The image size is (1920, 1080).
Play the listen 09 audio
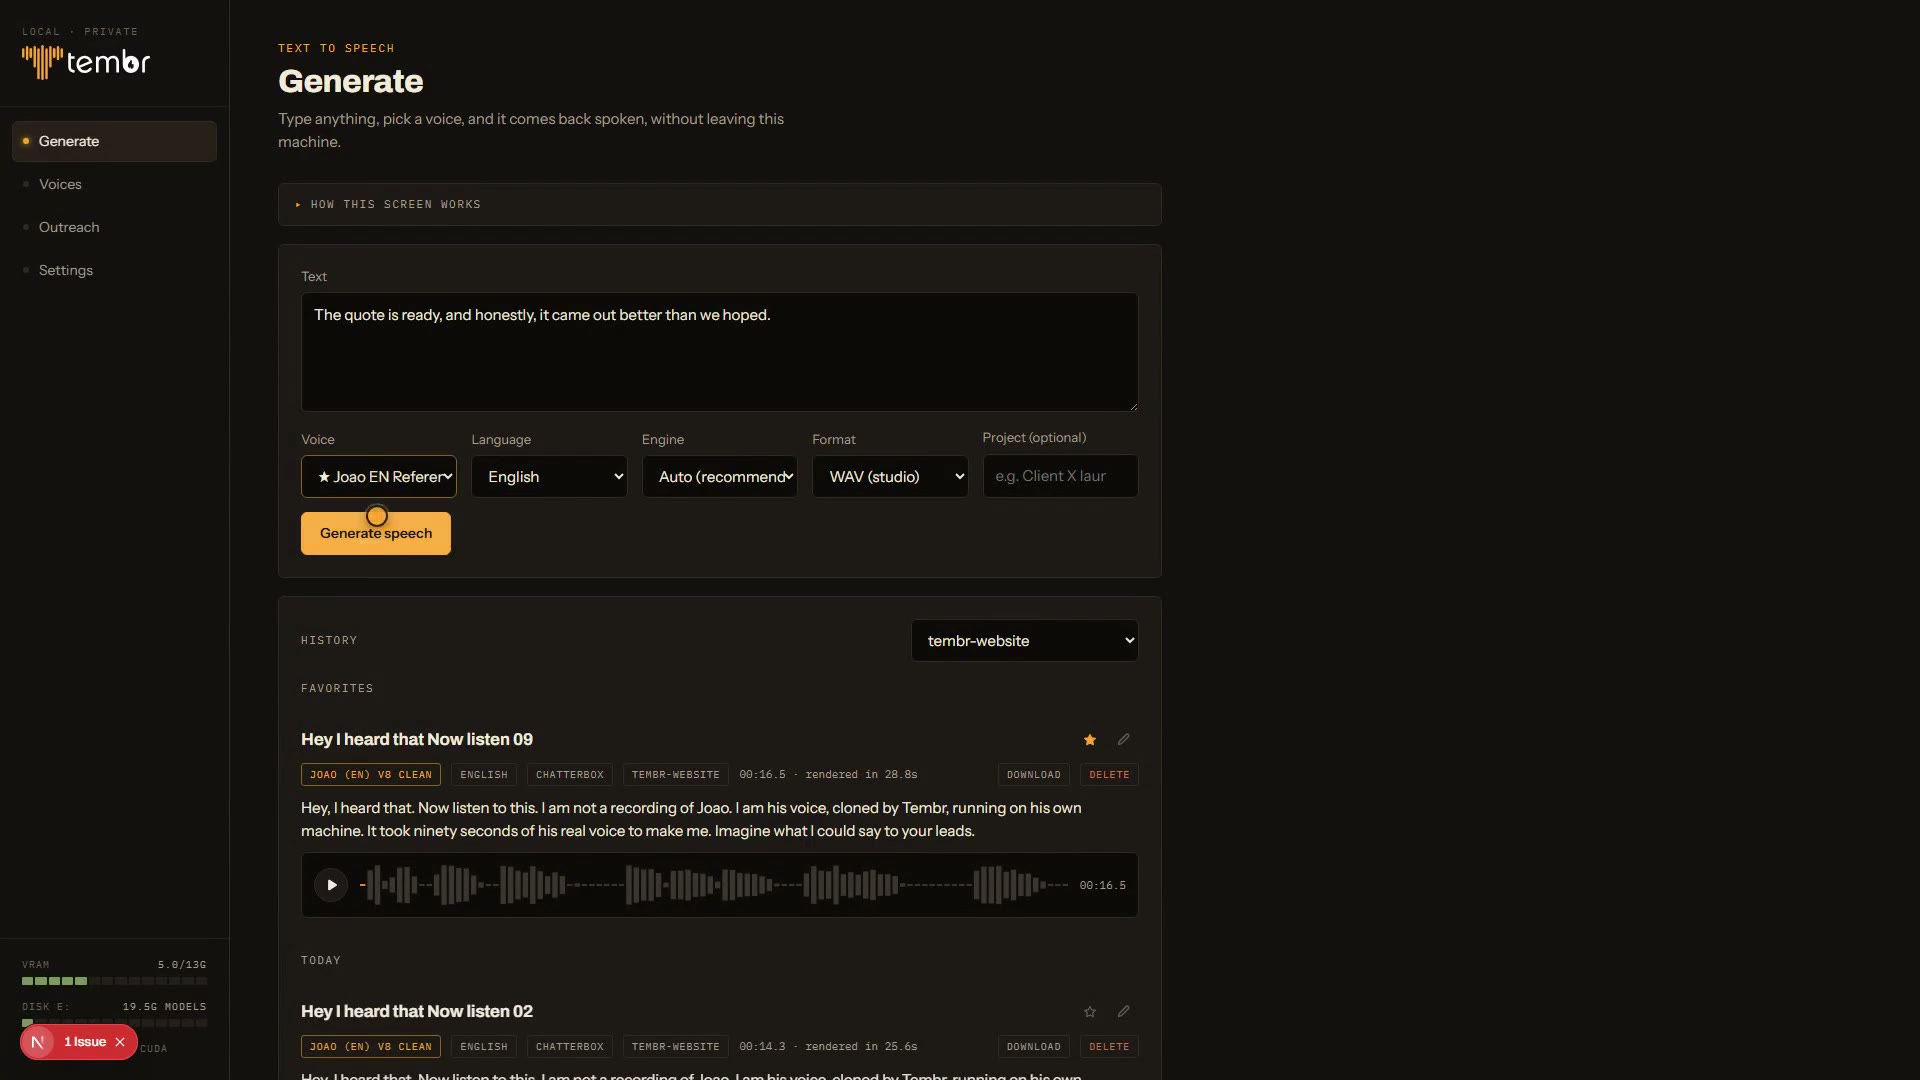[x=331, y=885]
